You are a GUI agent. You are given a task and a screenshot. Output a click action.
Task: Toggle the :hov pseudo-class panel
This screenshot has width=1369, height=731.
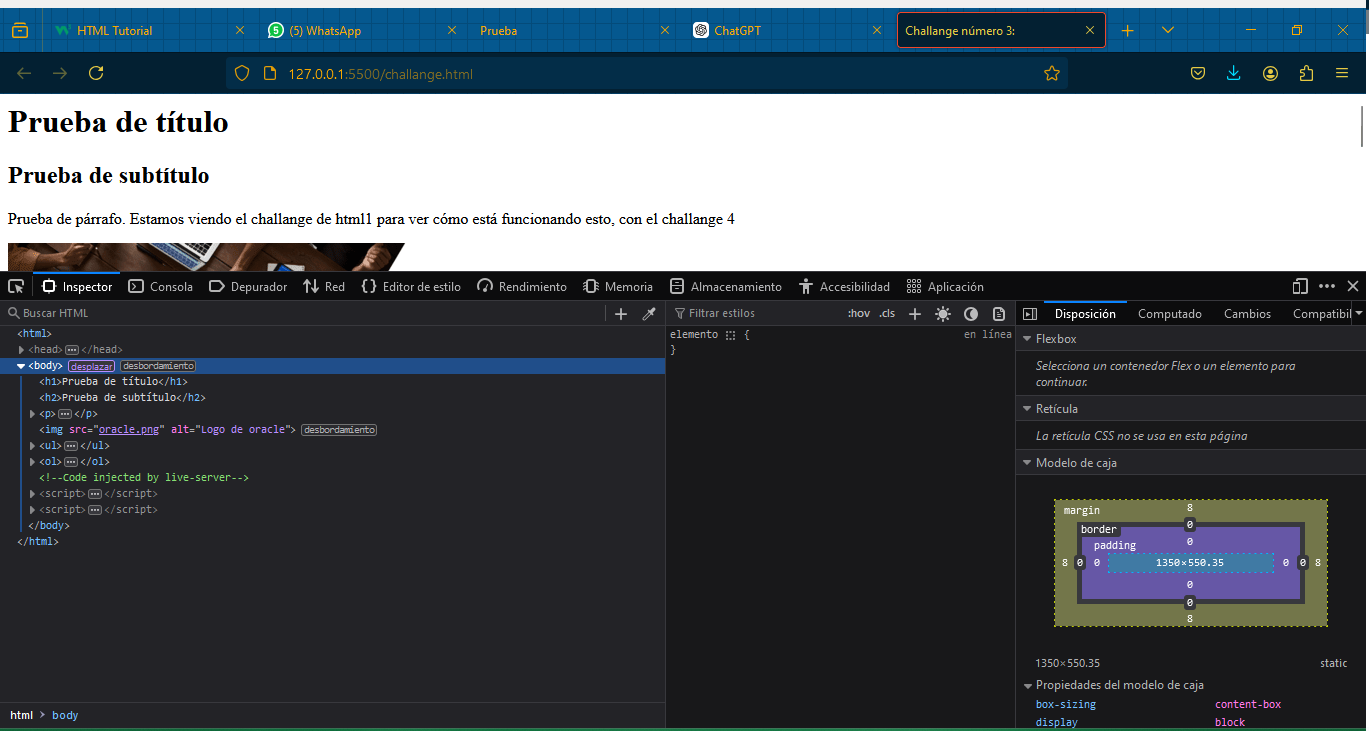859,313
